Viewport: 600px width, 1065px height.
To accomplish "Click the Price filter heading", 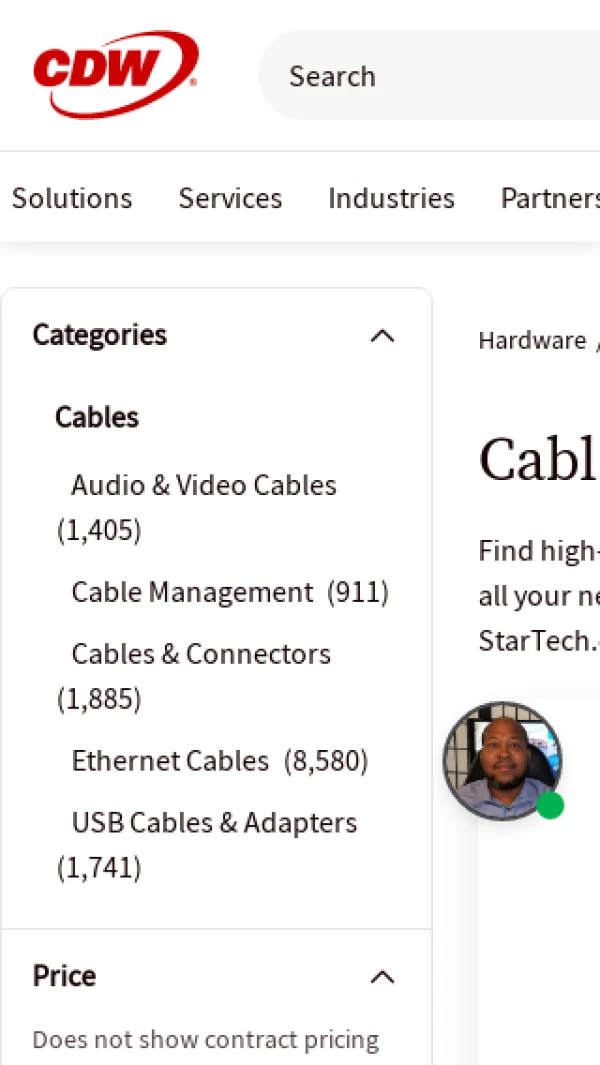I will pos(64,976).
